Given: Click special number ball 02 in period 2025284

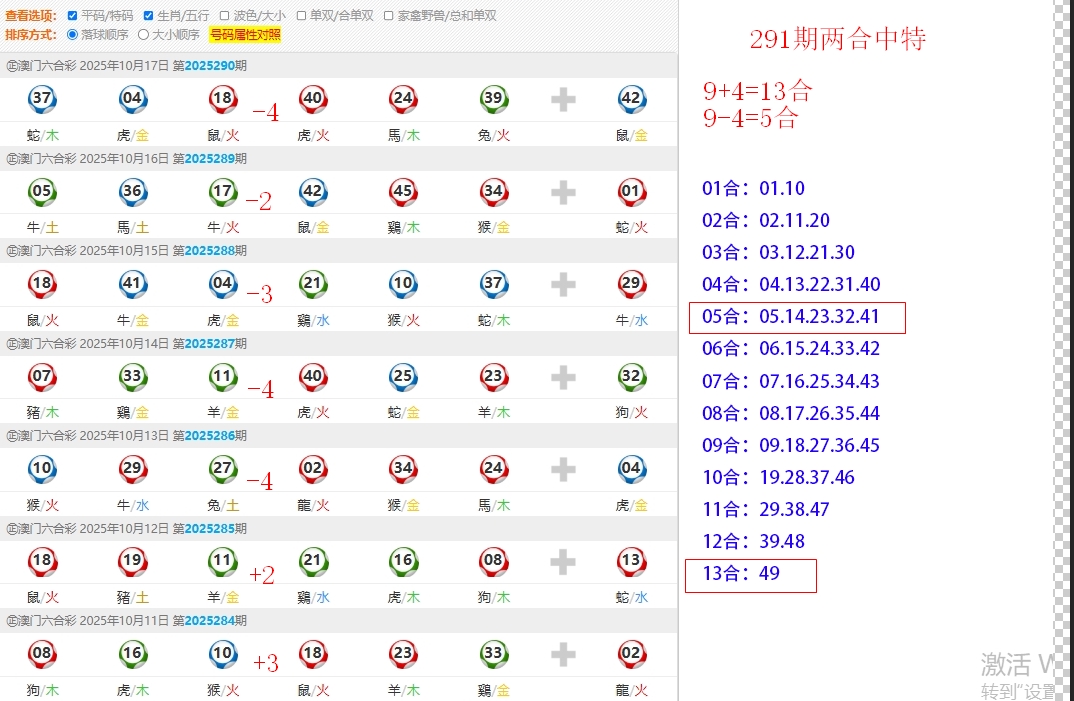Looking at the screenshot, I should click(x=631, y=654).
